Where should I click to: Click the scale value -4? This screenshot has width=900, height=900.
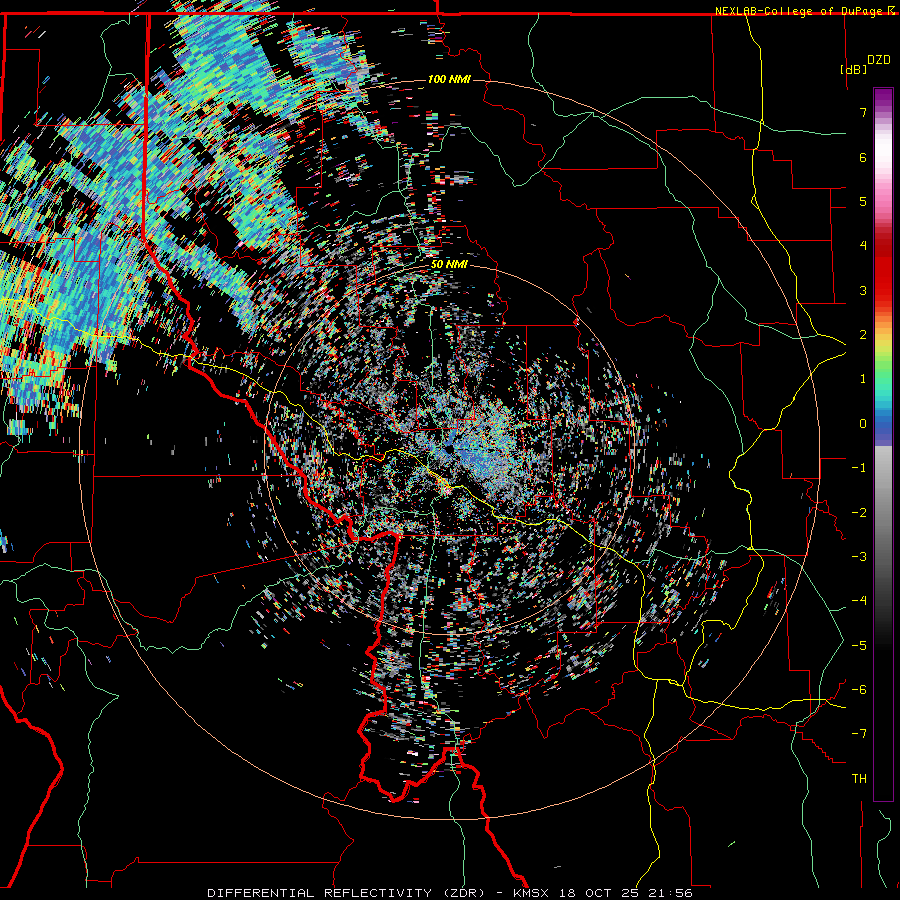(859, 601)
